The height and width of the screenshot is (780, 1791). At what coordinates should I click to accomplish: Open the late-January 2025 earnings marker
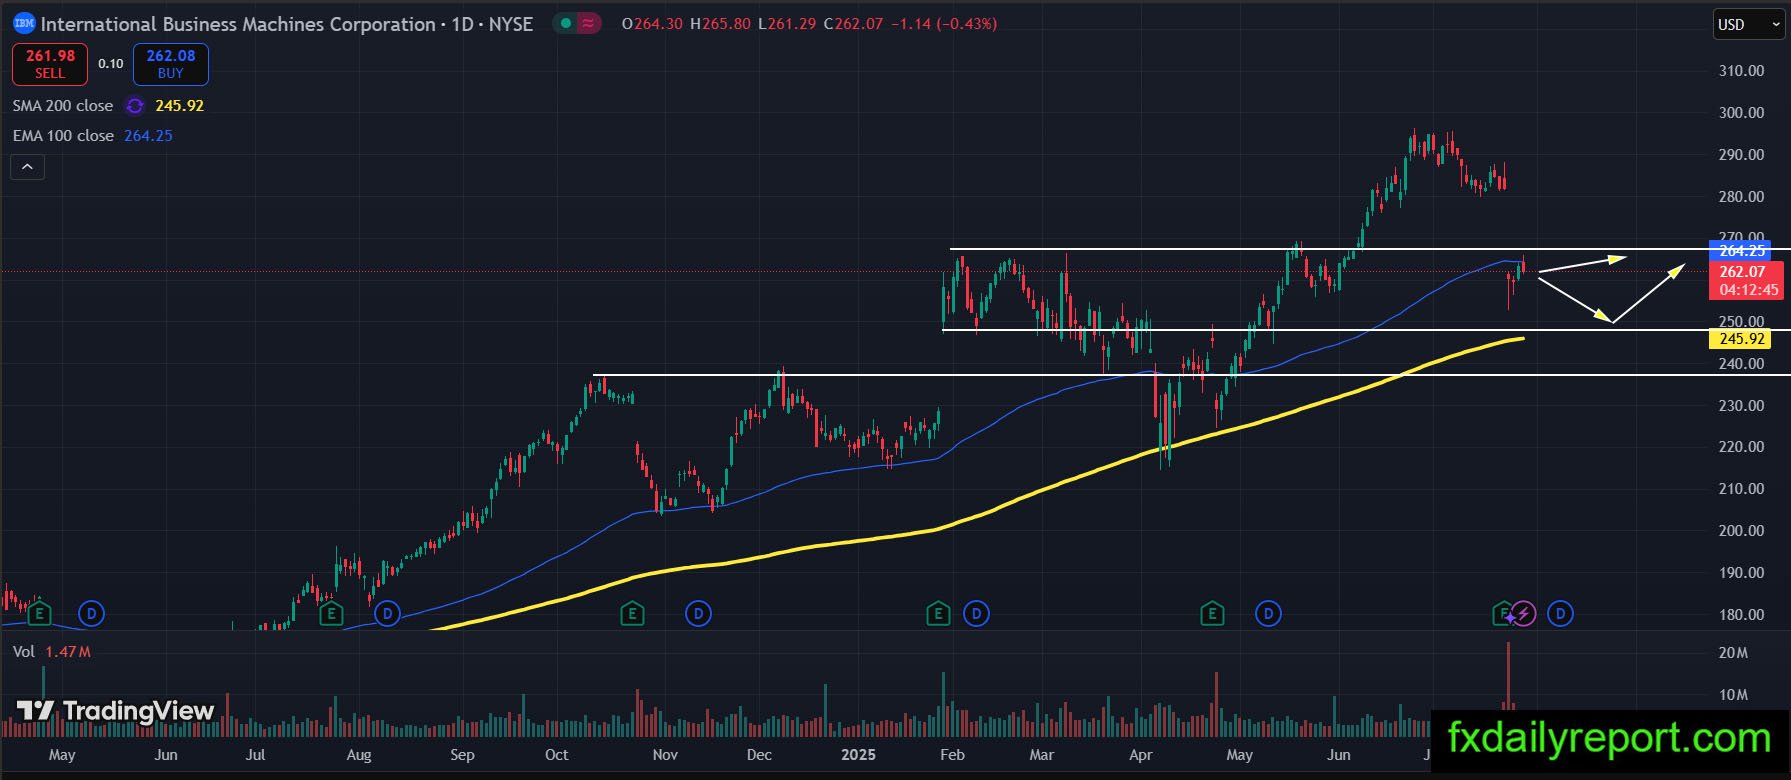(x=938, y=613)
